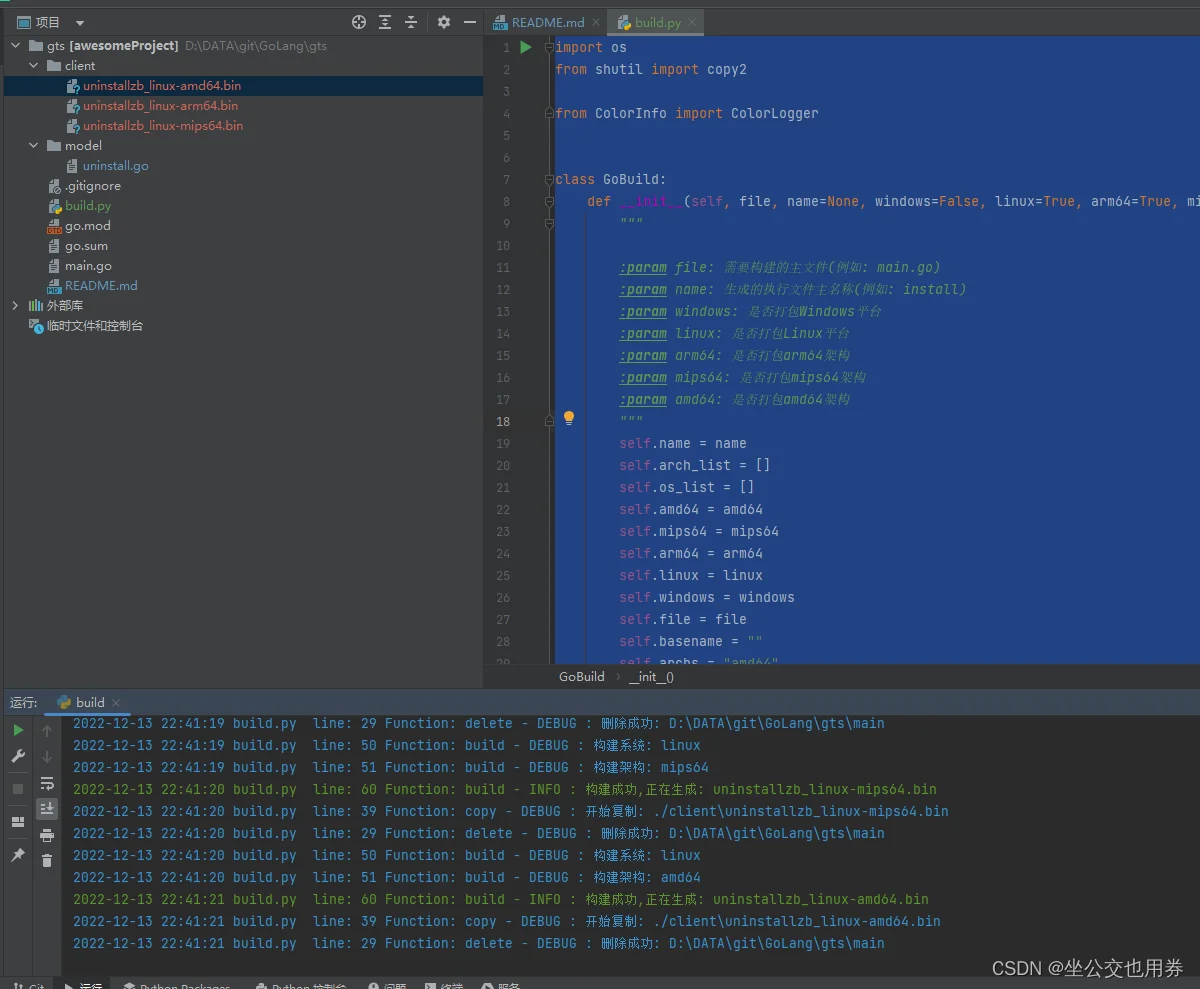Fold the import marker at line 4
Screen dimensions: 1200x989
(549, 113)
